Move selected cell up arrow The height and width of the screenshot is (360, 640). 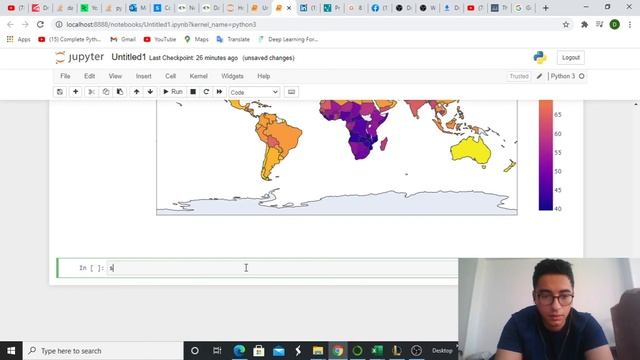136,92
